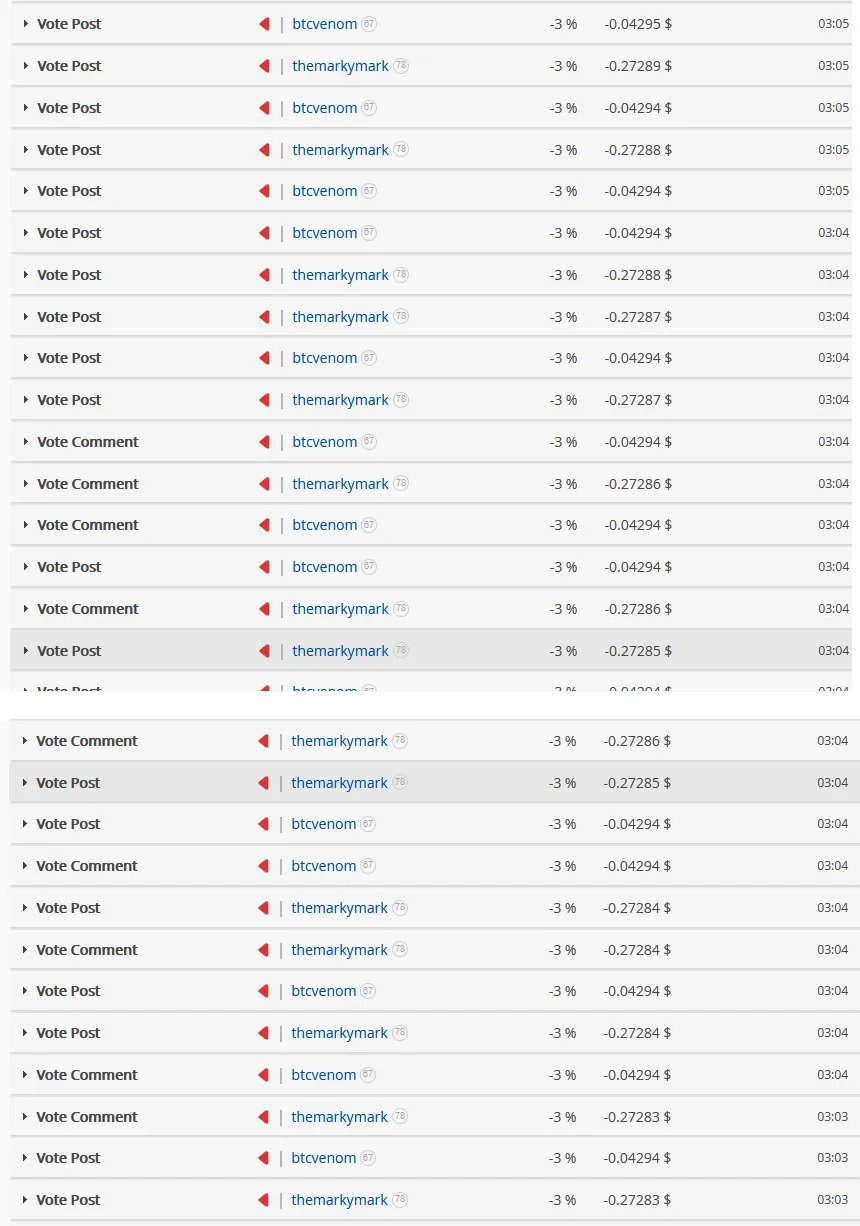Open themarkymark profile in -0.27289 $ row
This screenshot has width=860, height=1226.
[341, 66]
